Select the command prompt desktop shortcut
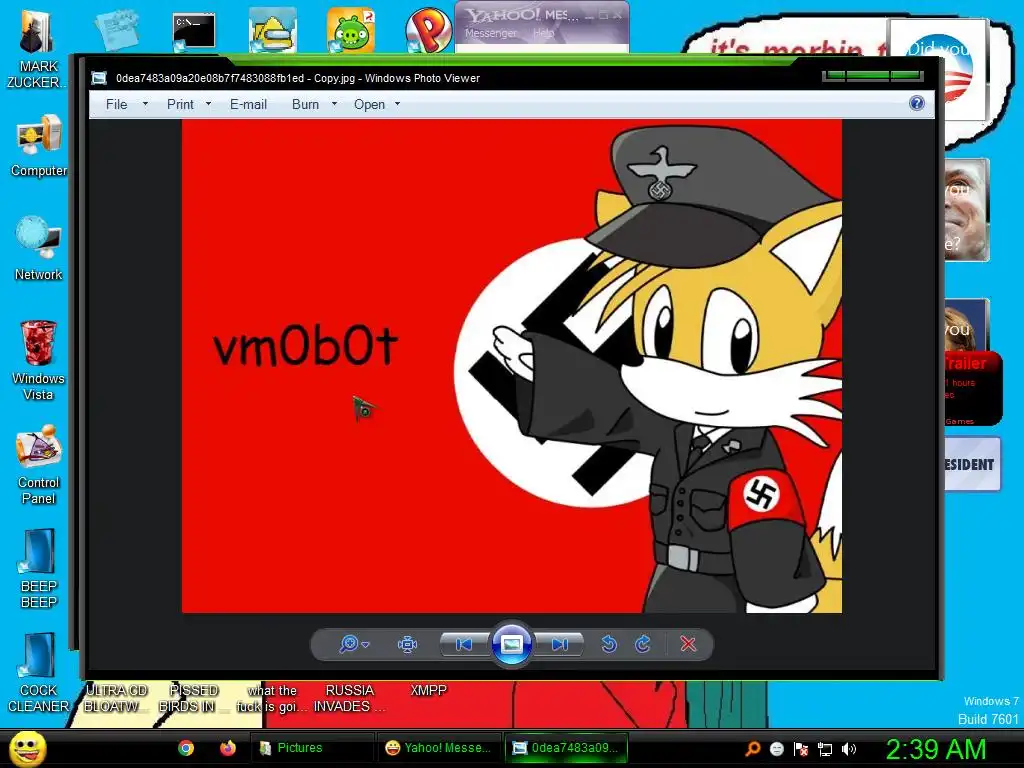This screenshot has width=1024, height=768. pyautogui.click(x=194, y=31)
